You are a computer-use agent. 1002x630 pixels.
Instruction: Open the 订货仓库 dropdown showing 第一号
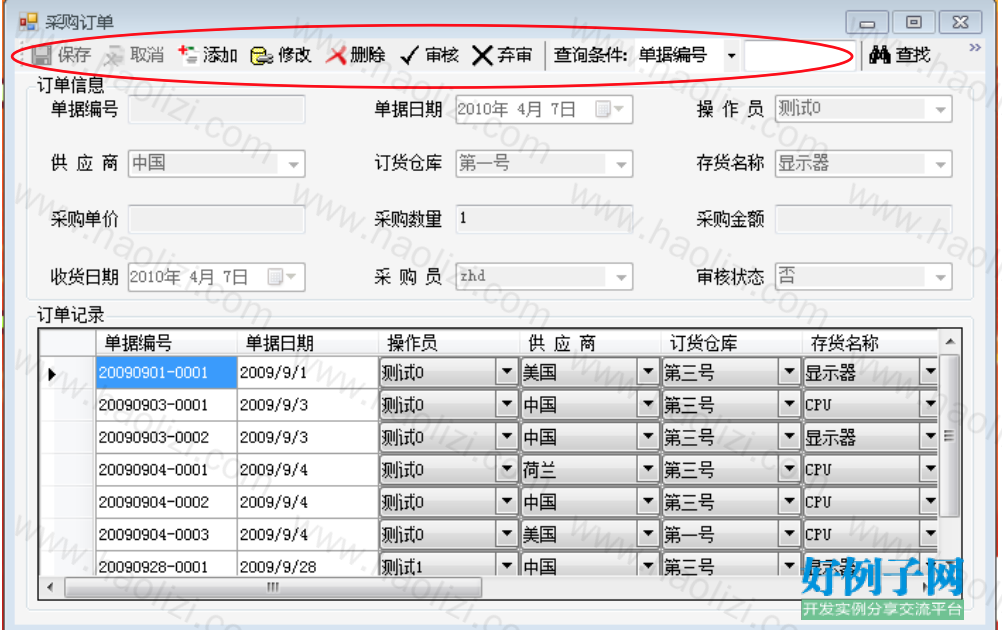point(621,164)
